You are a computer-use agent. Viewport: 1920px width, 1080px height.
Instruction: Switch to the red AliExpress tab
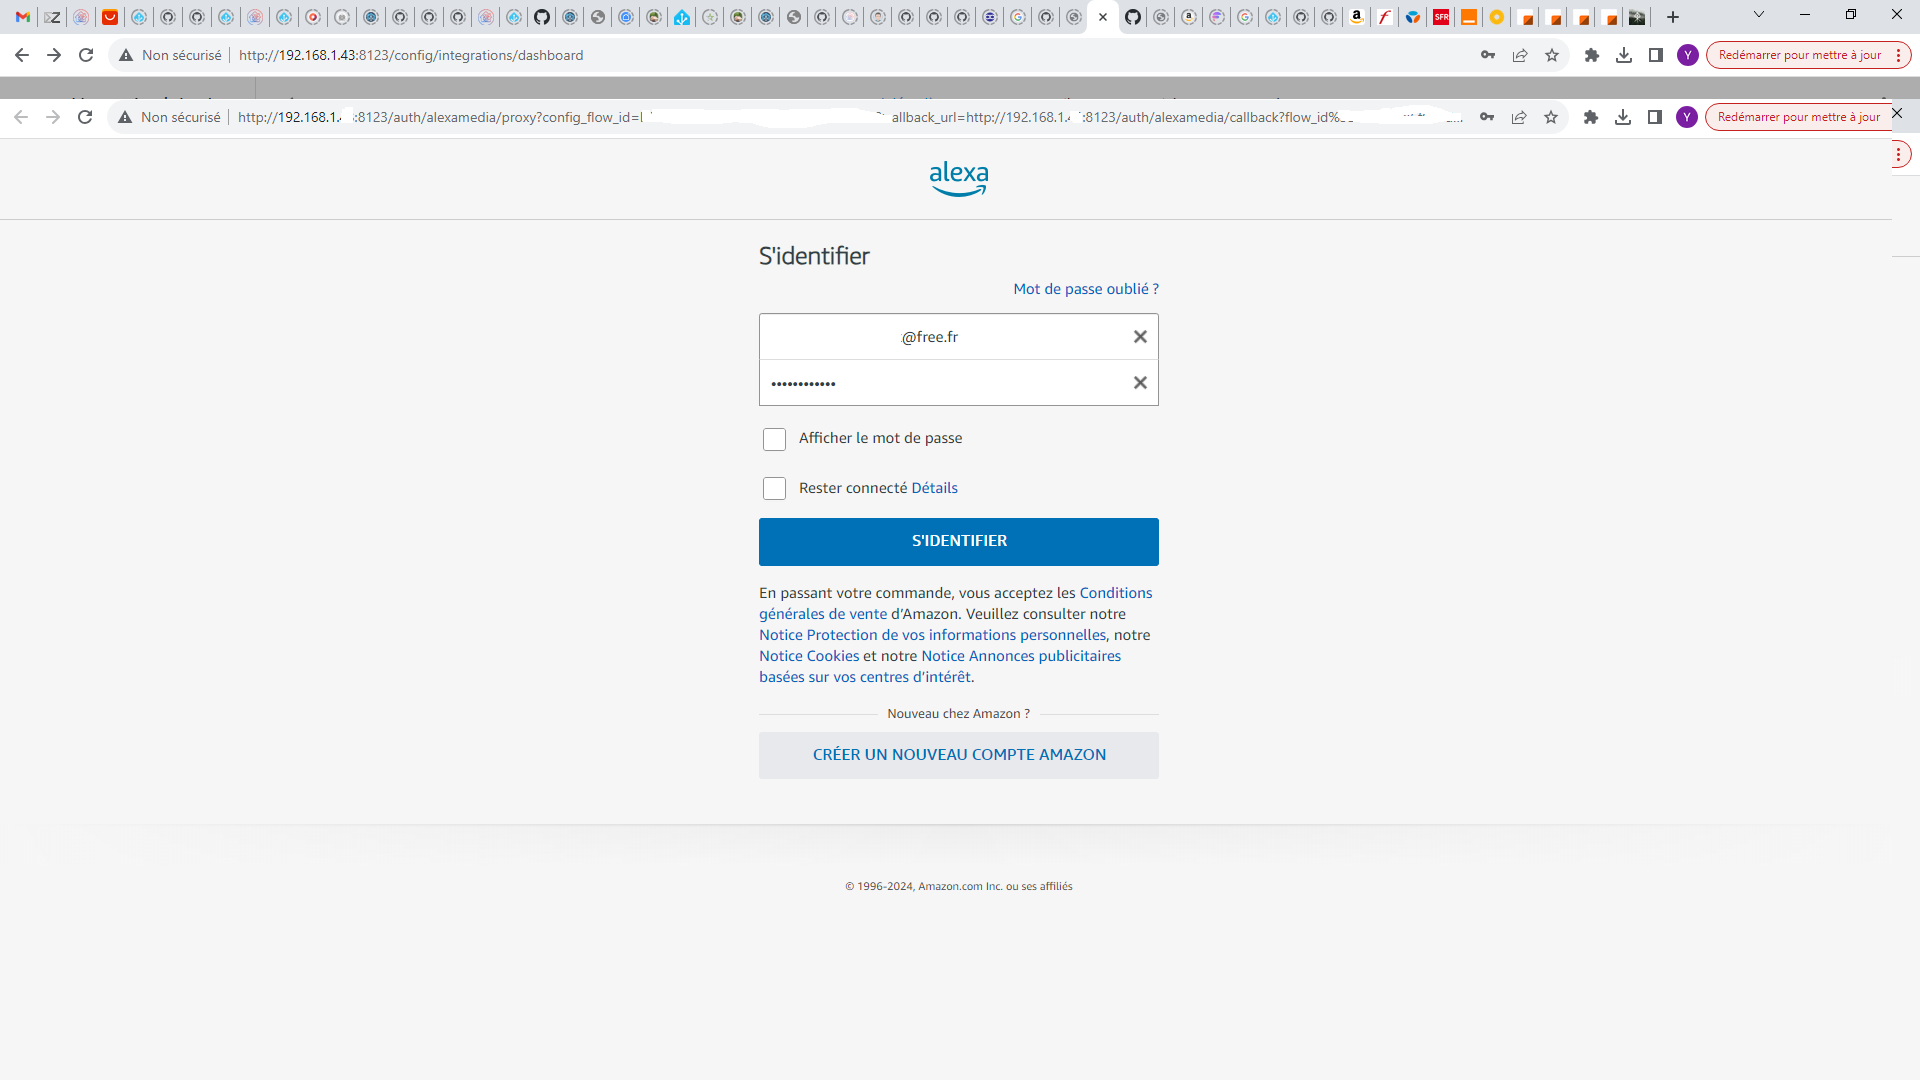tap(110, 17)
